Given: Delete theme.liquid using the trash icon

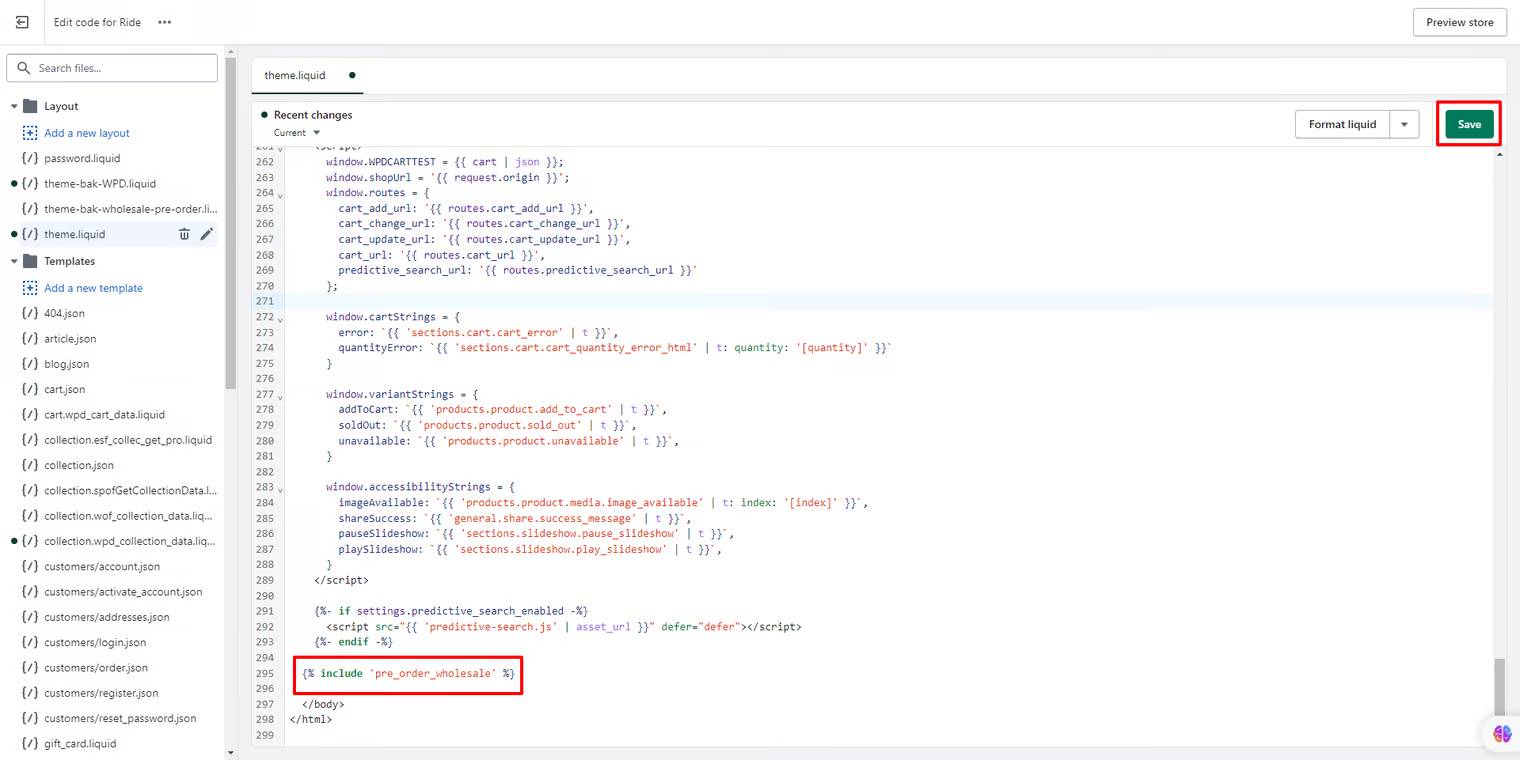Looking at the screenshot, I should [x=184, y=234].
